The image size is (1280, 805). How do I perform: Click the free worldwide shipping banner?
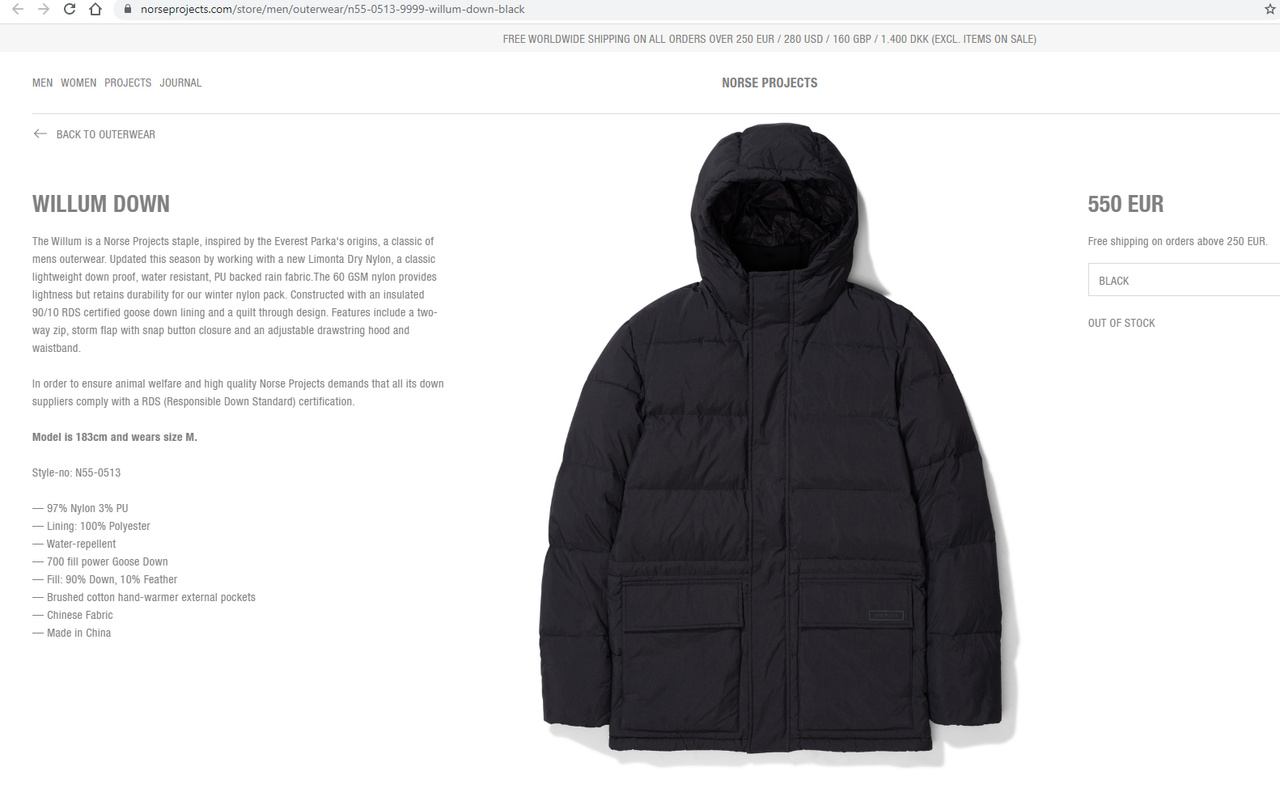pyautogui.click(x=769, y=39)
